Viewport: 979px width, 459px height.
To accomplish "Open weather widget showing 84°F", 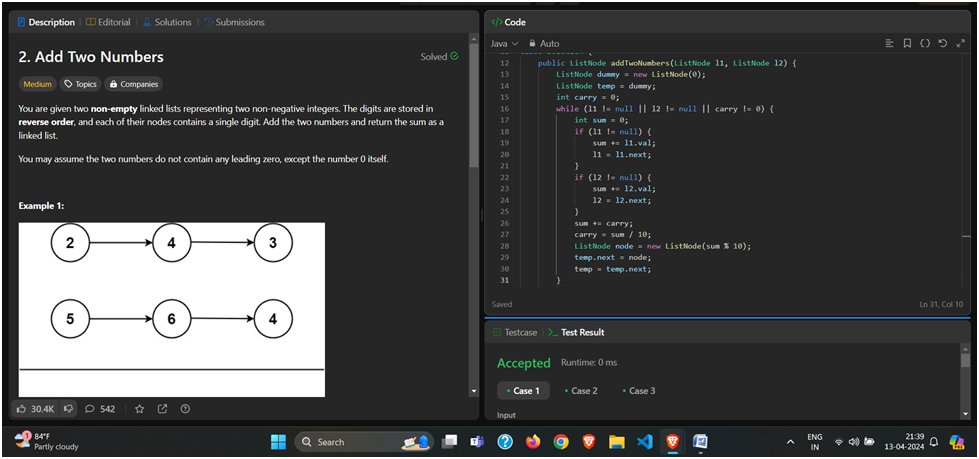I will pyautogui.click(x=47, y=442).
